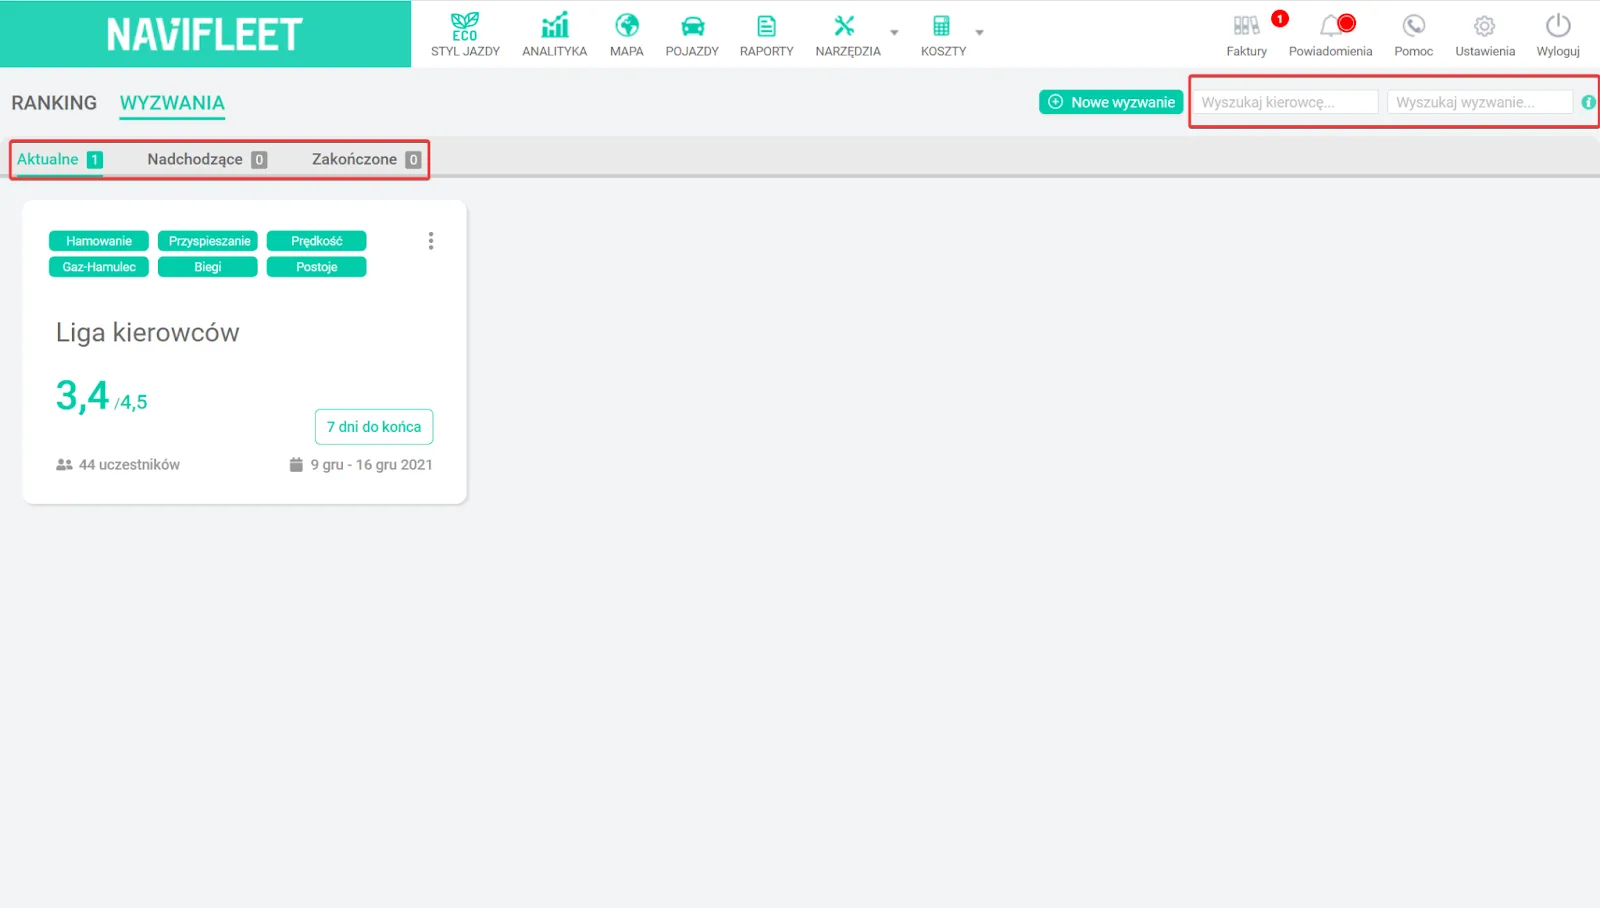Image resolution: width=1600 pixels, height=908 pixels.
Task: Click the Gaz-Hamulec tag
Action: tap(99, 267)
